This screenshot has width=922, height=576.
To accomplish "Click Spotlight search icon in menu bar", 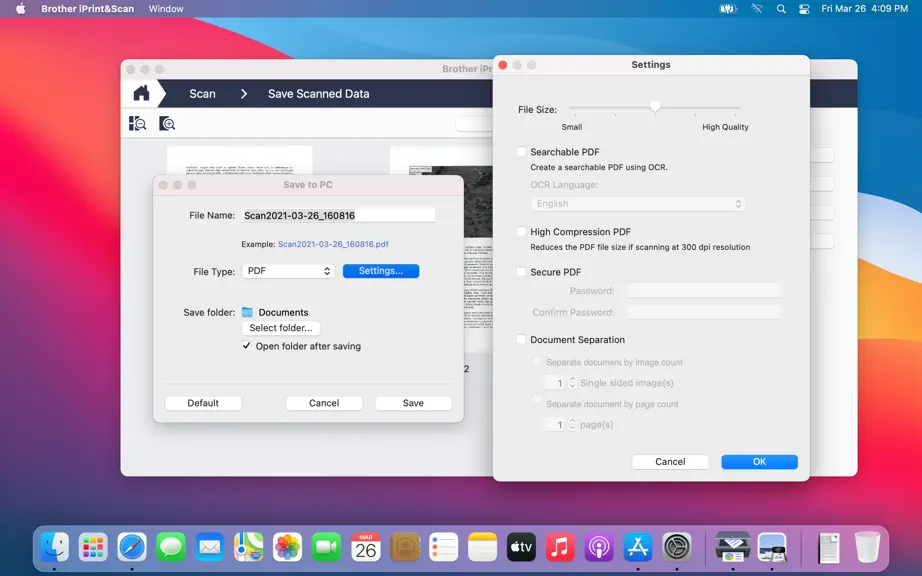I will click(x=781, y=9).
